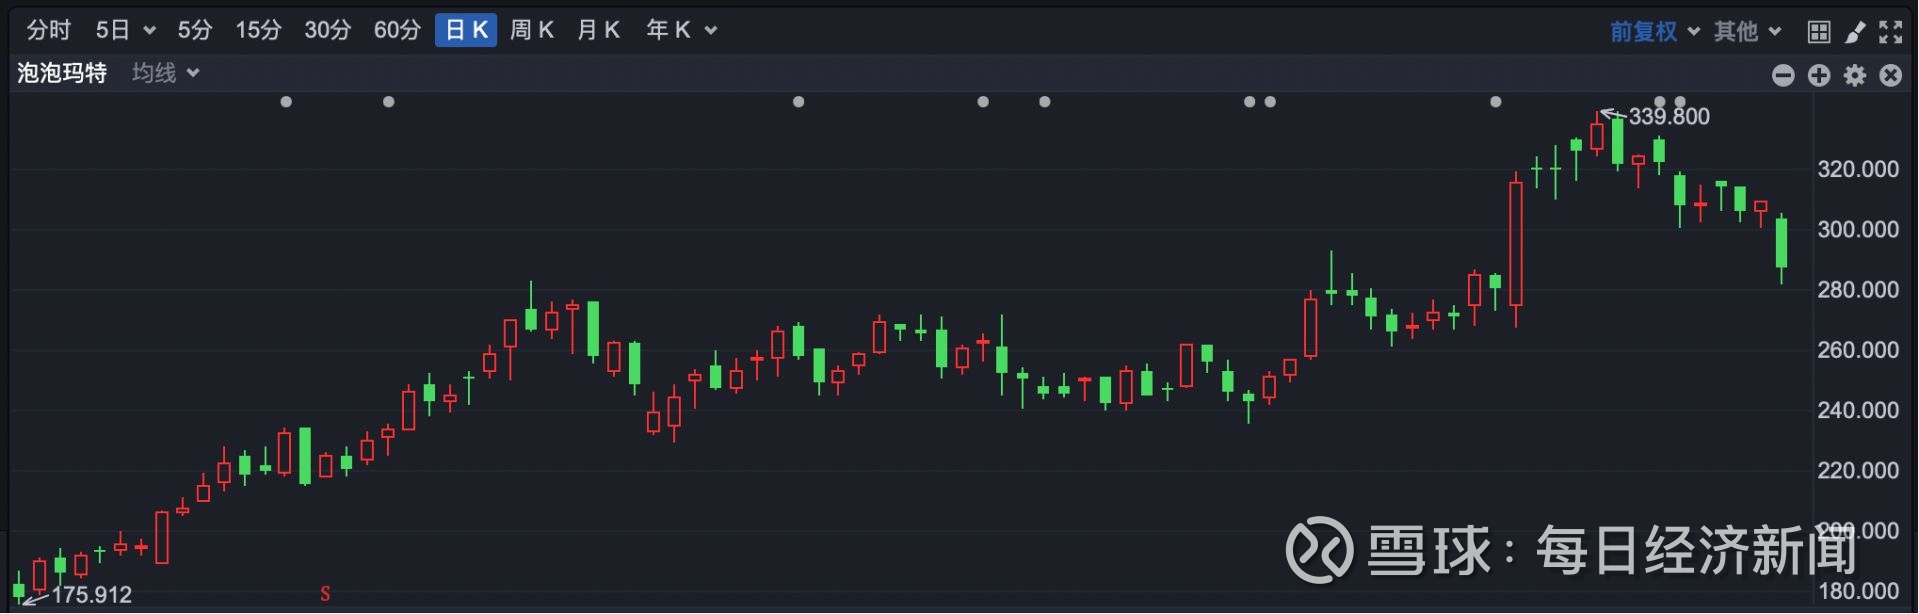Screen dimensions: 1919x614
Task: Select the drawing brush tool
Action: [1855, 32]
